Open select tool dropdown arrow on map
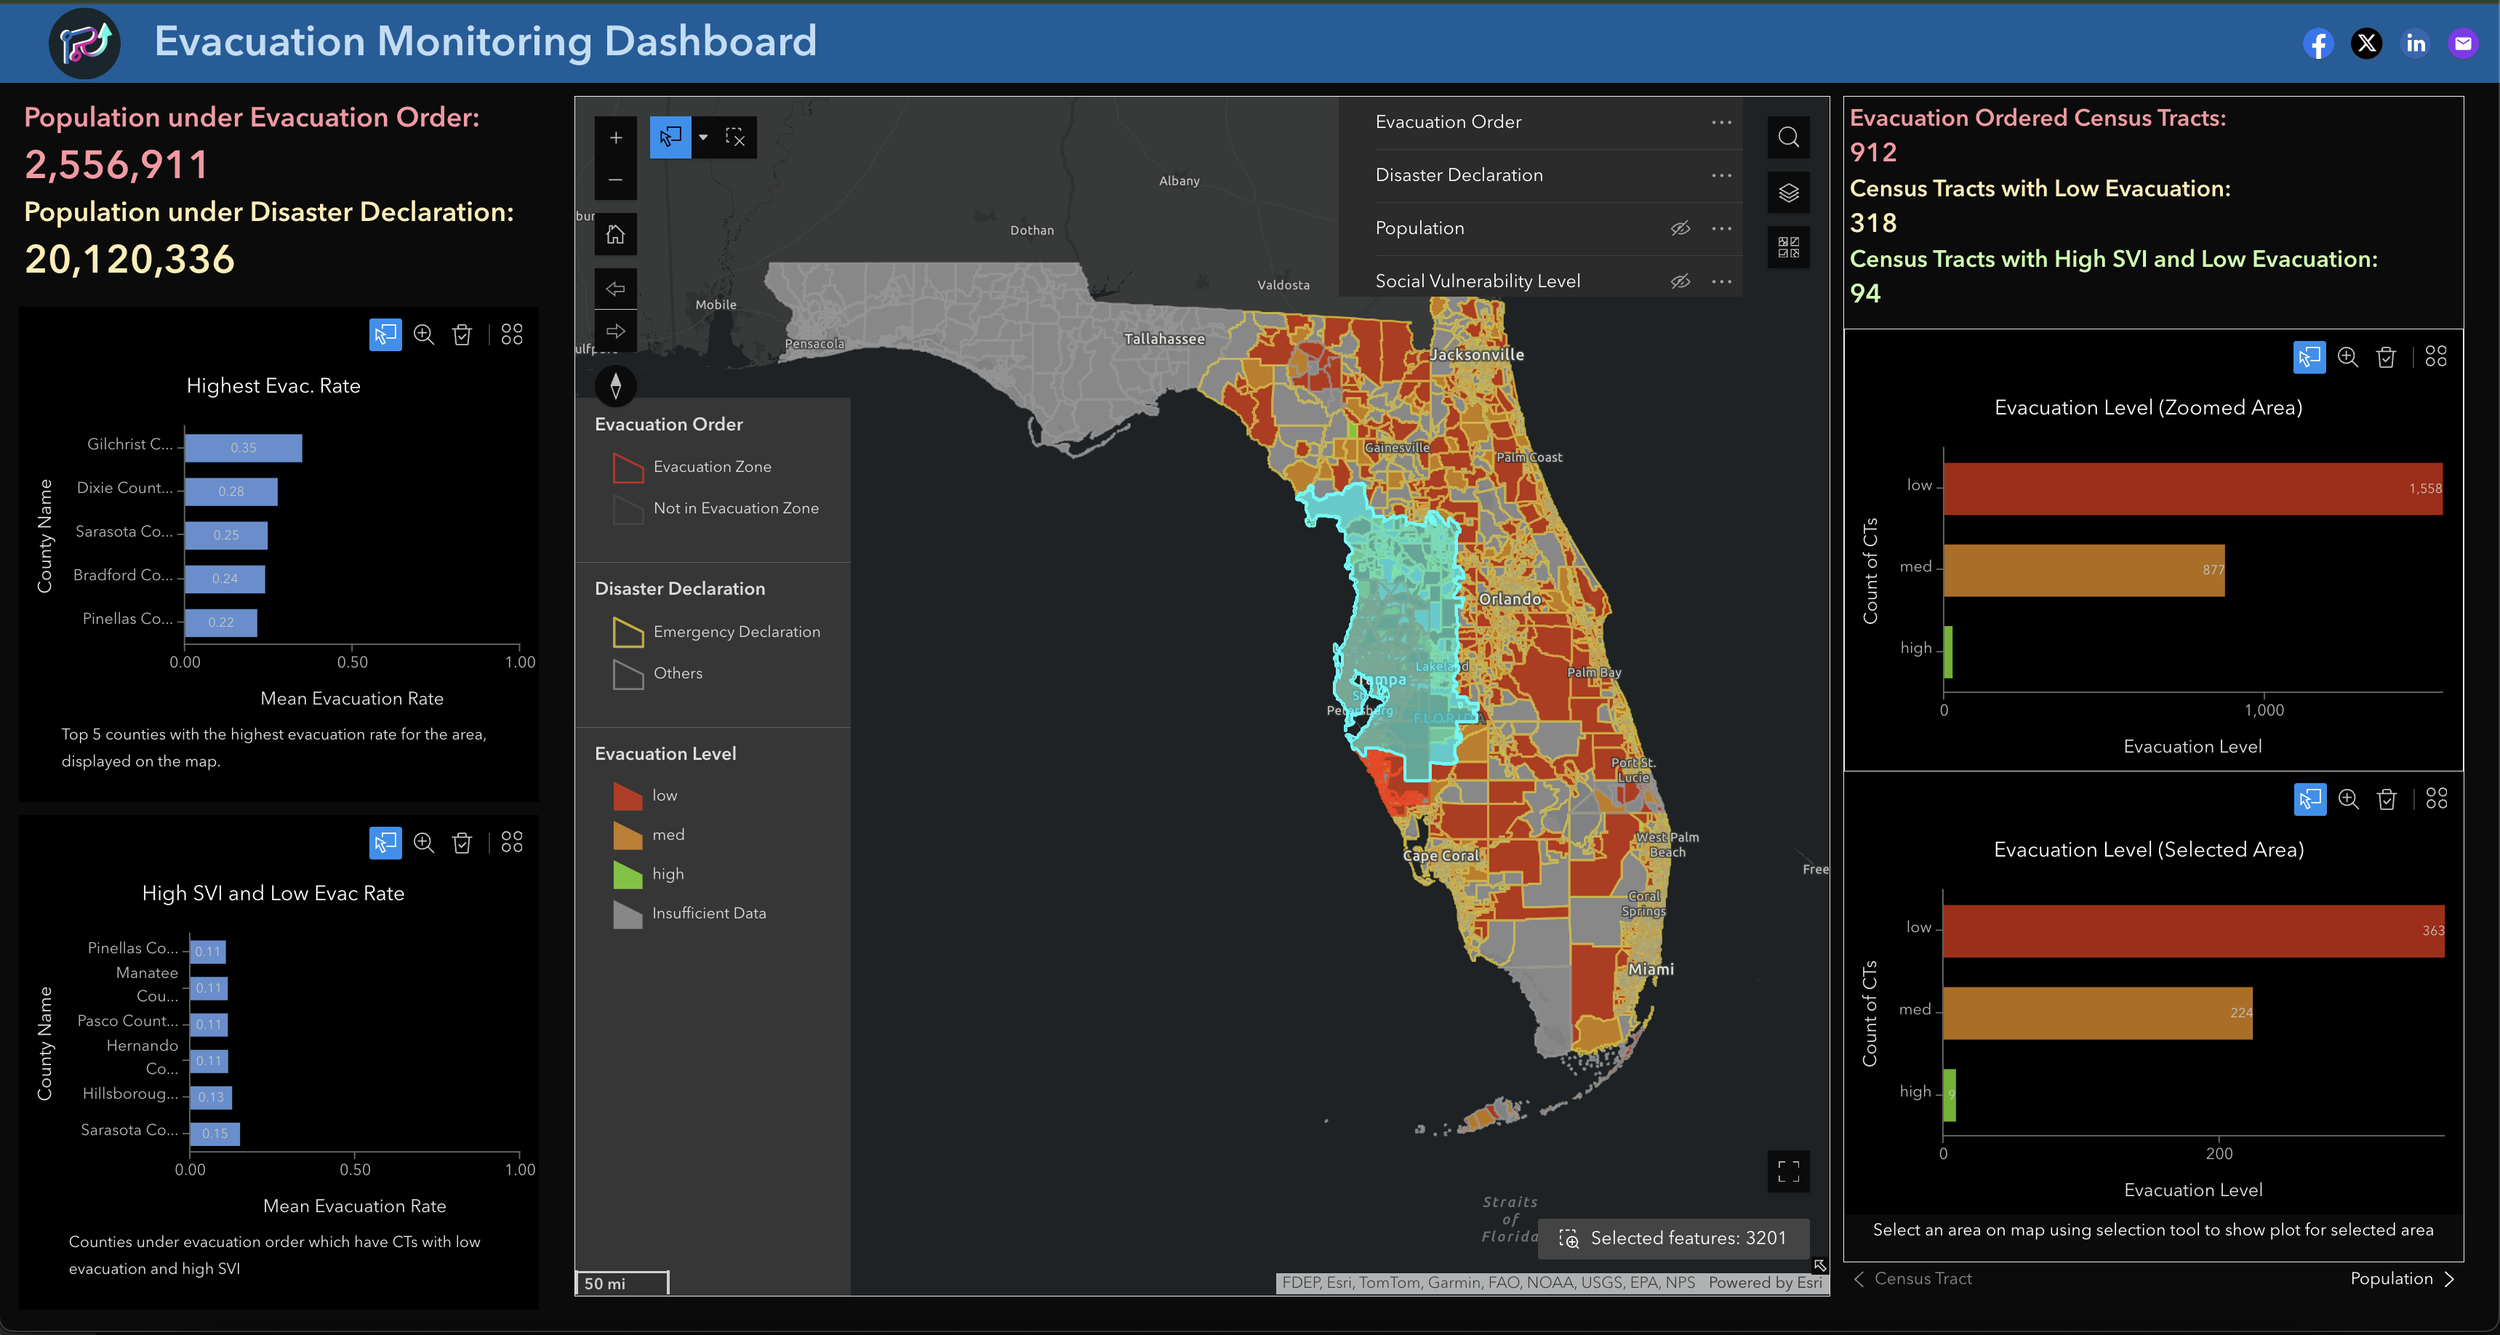Image resolution: width=2500 pixels, height=1335 pixels. tap(703, 137)
